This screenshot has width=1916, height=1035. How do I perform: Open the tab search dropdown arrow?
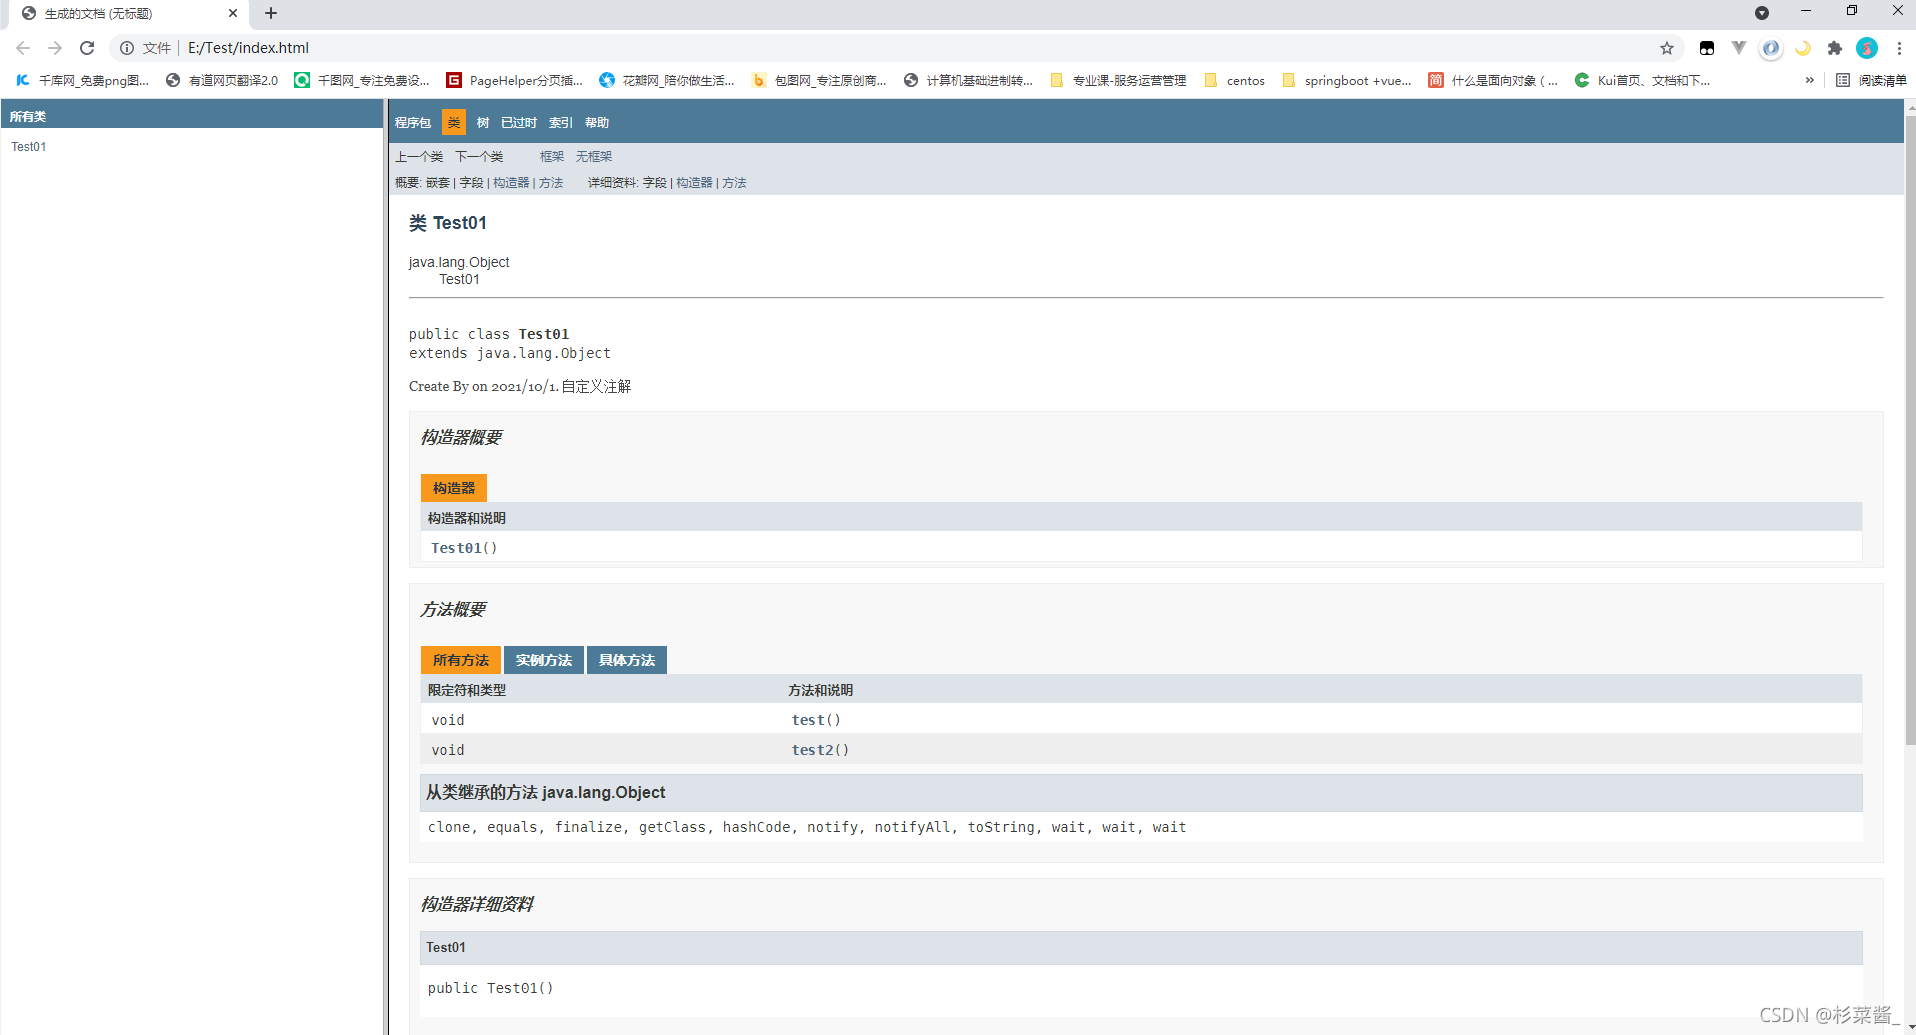pyautogui.click(x=1762, y=13)
